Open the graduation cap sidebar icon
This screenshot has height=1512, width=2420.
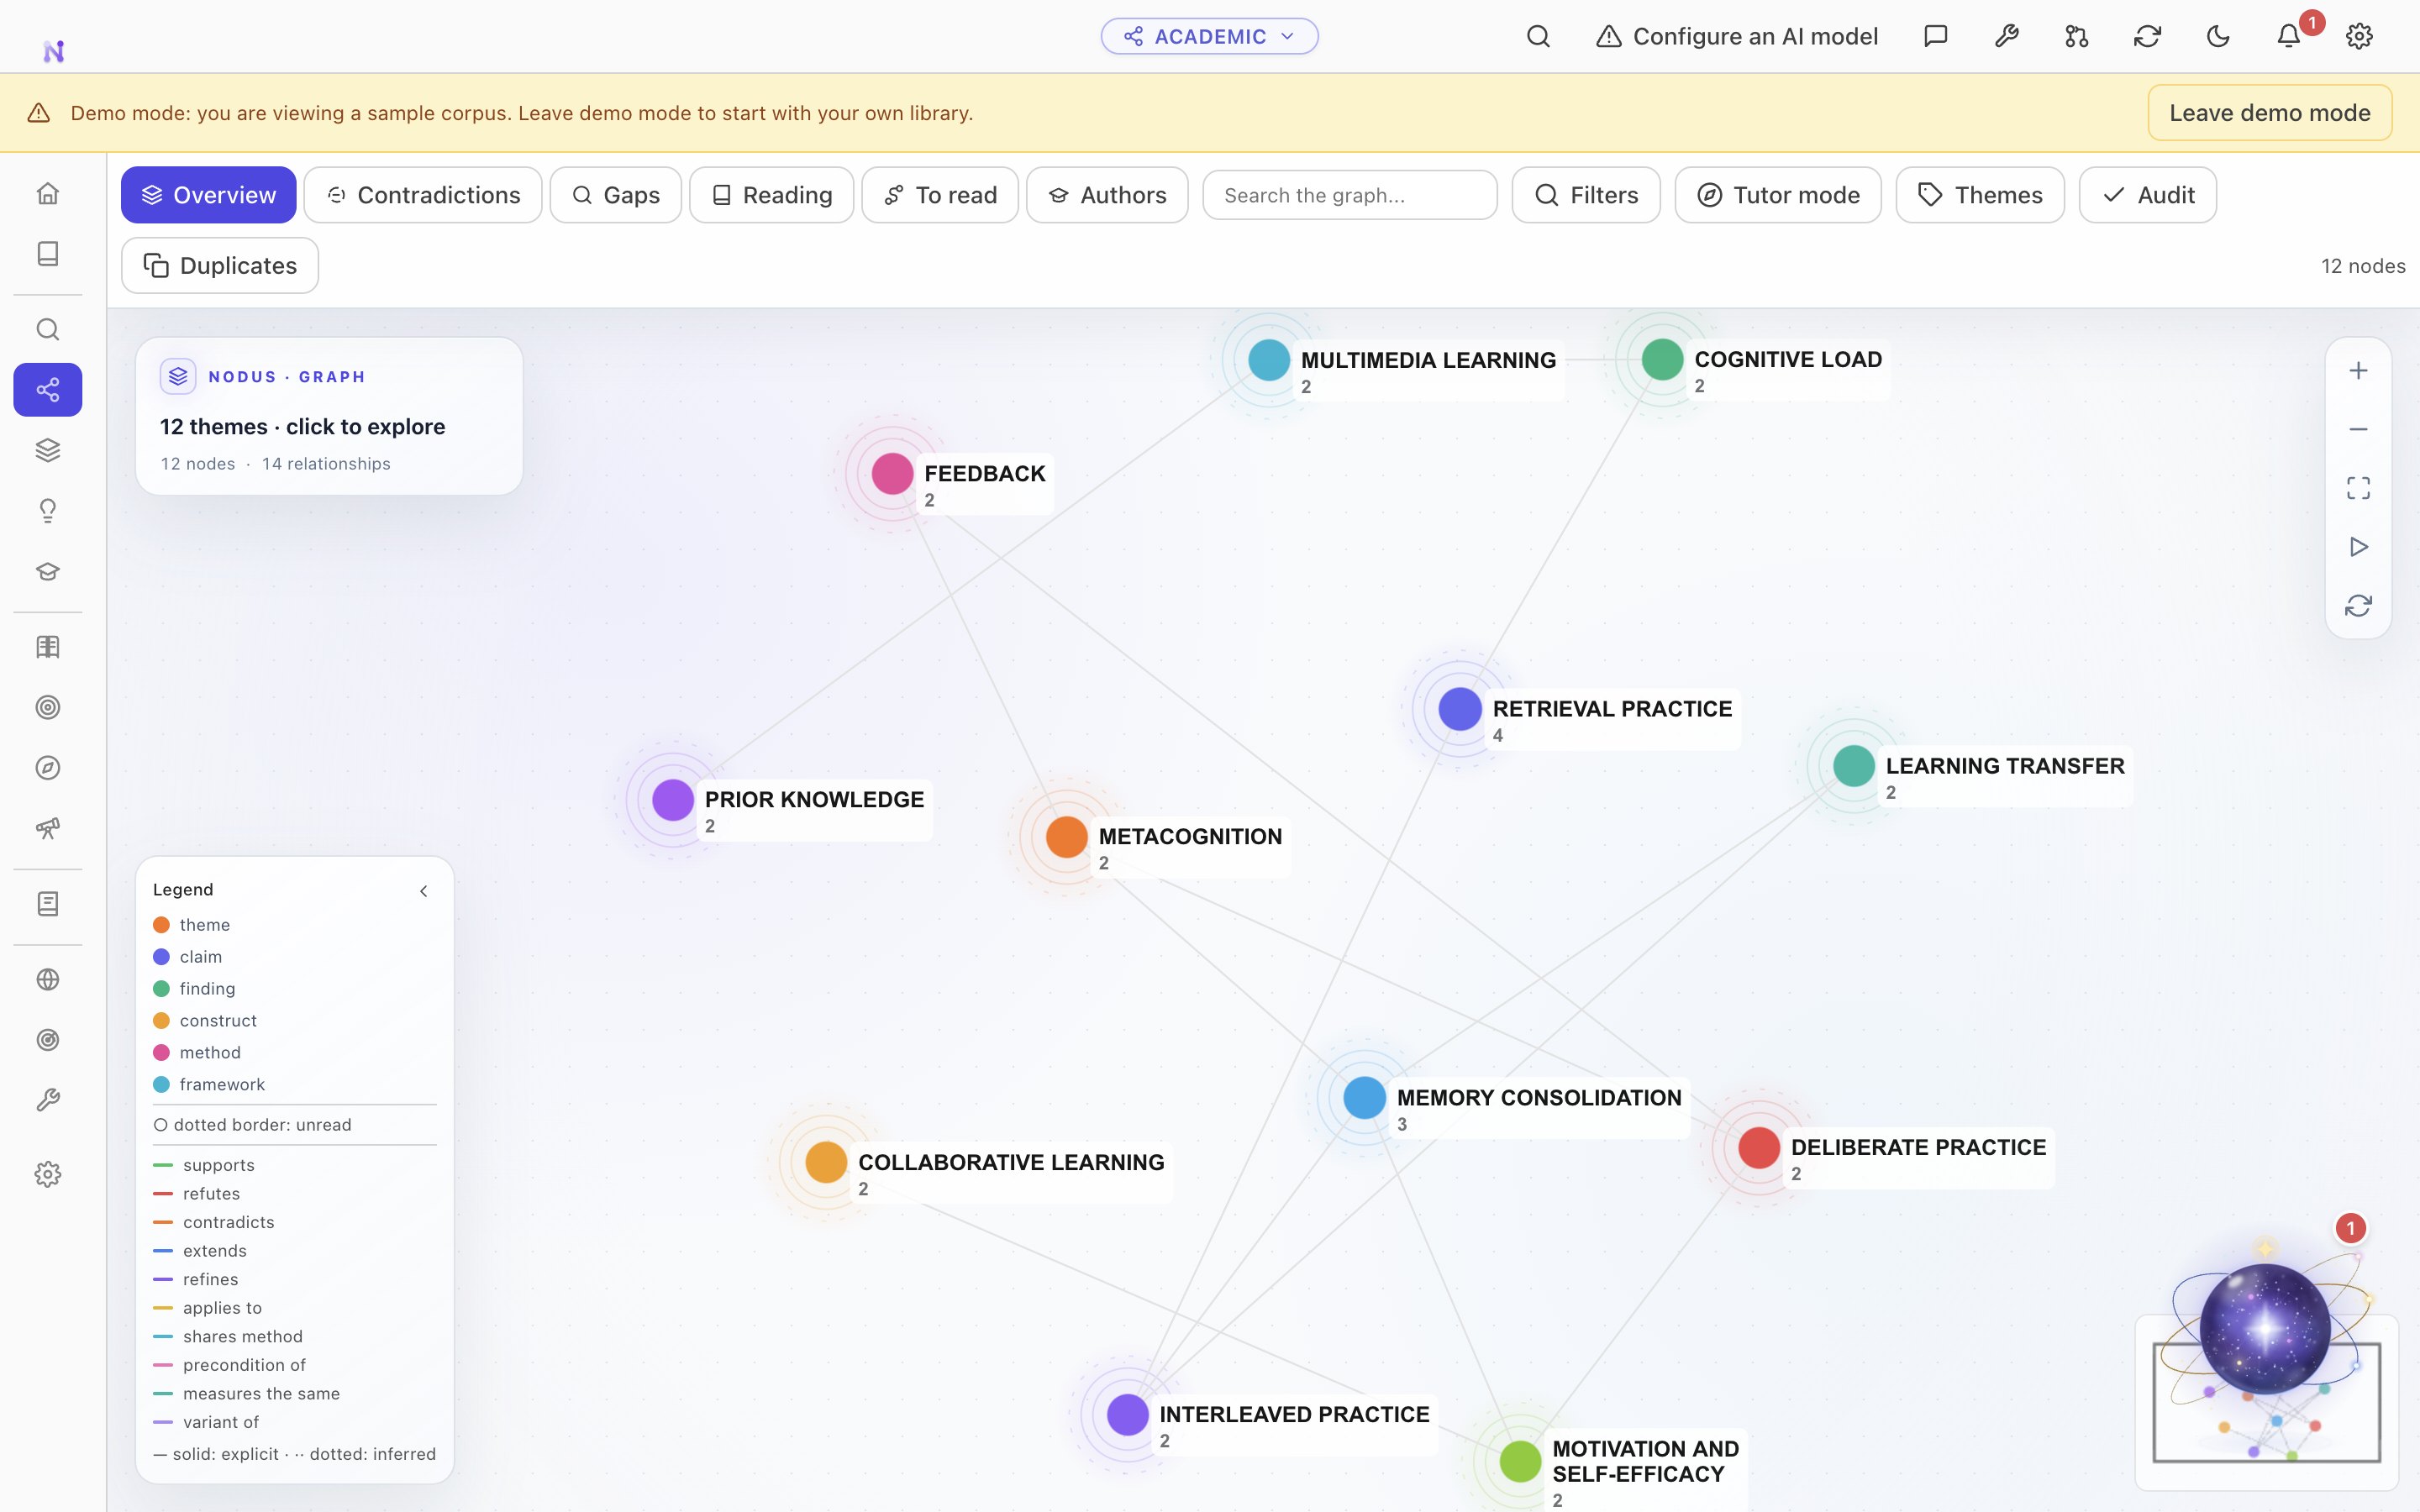point(48,571)
